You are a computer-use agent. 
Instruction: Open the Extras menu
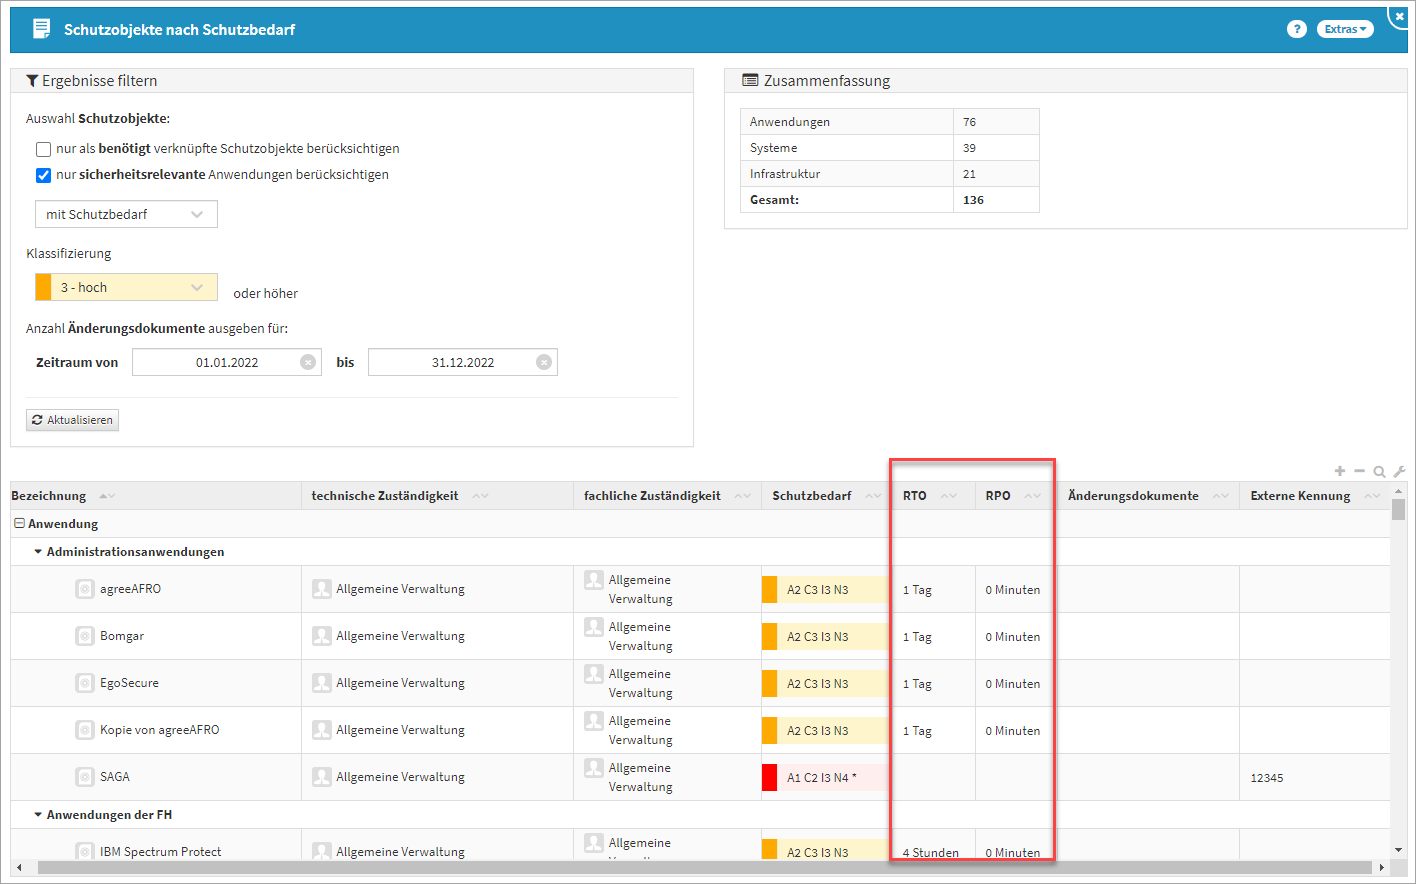point(1344,29)
